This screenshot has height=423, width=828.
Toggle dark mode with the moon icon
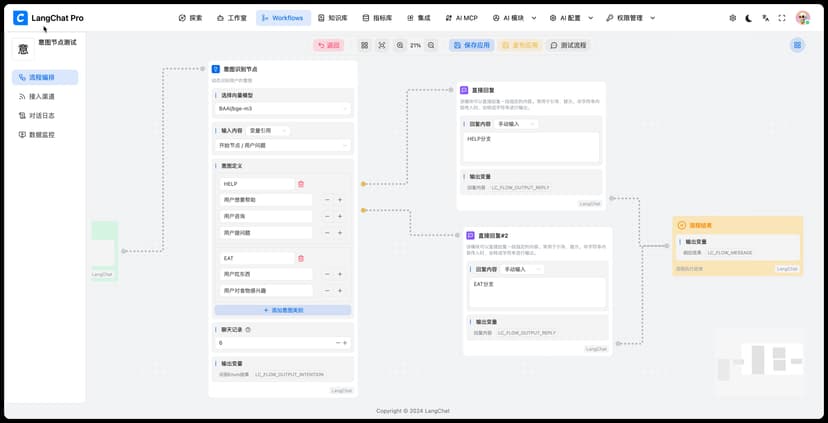tap(749, 18)
